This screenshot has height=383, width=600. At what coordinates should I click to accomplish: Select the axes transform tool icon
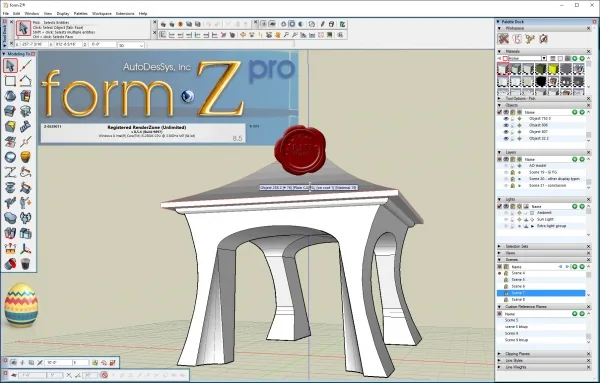(x=25, y=249)
